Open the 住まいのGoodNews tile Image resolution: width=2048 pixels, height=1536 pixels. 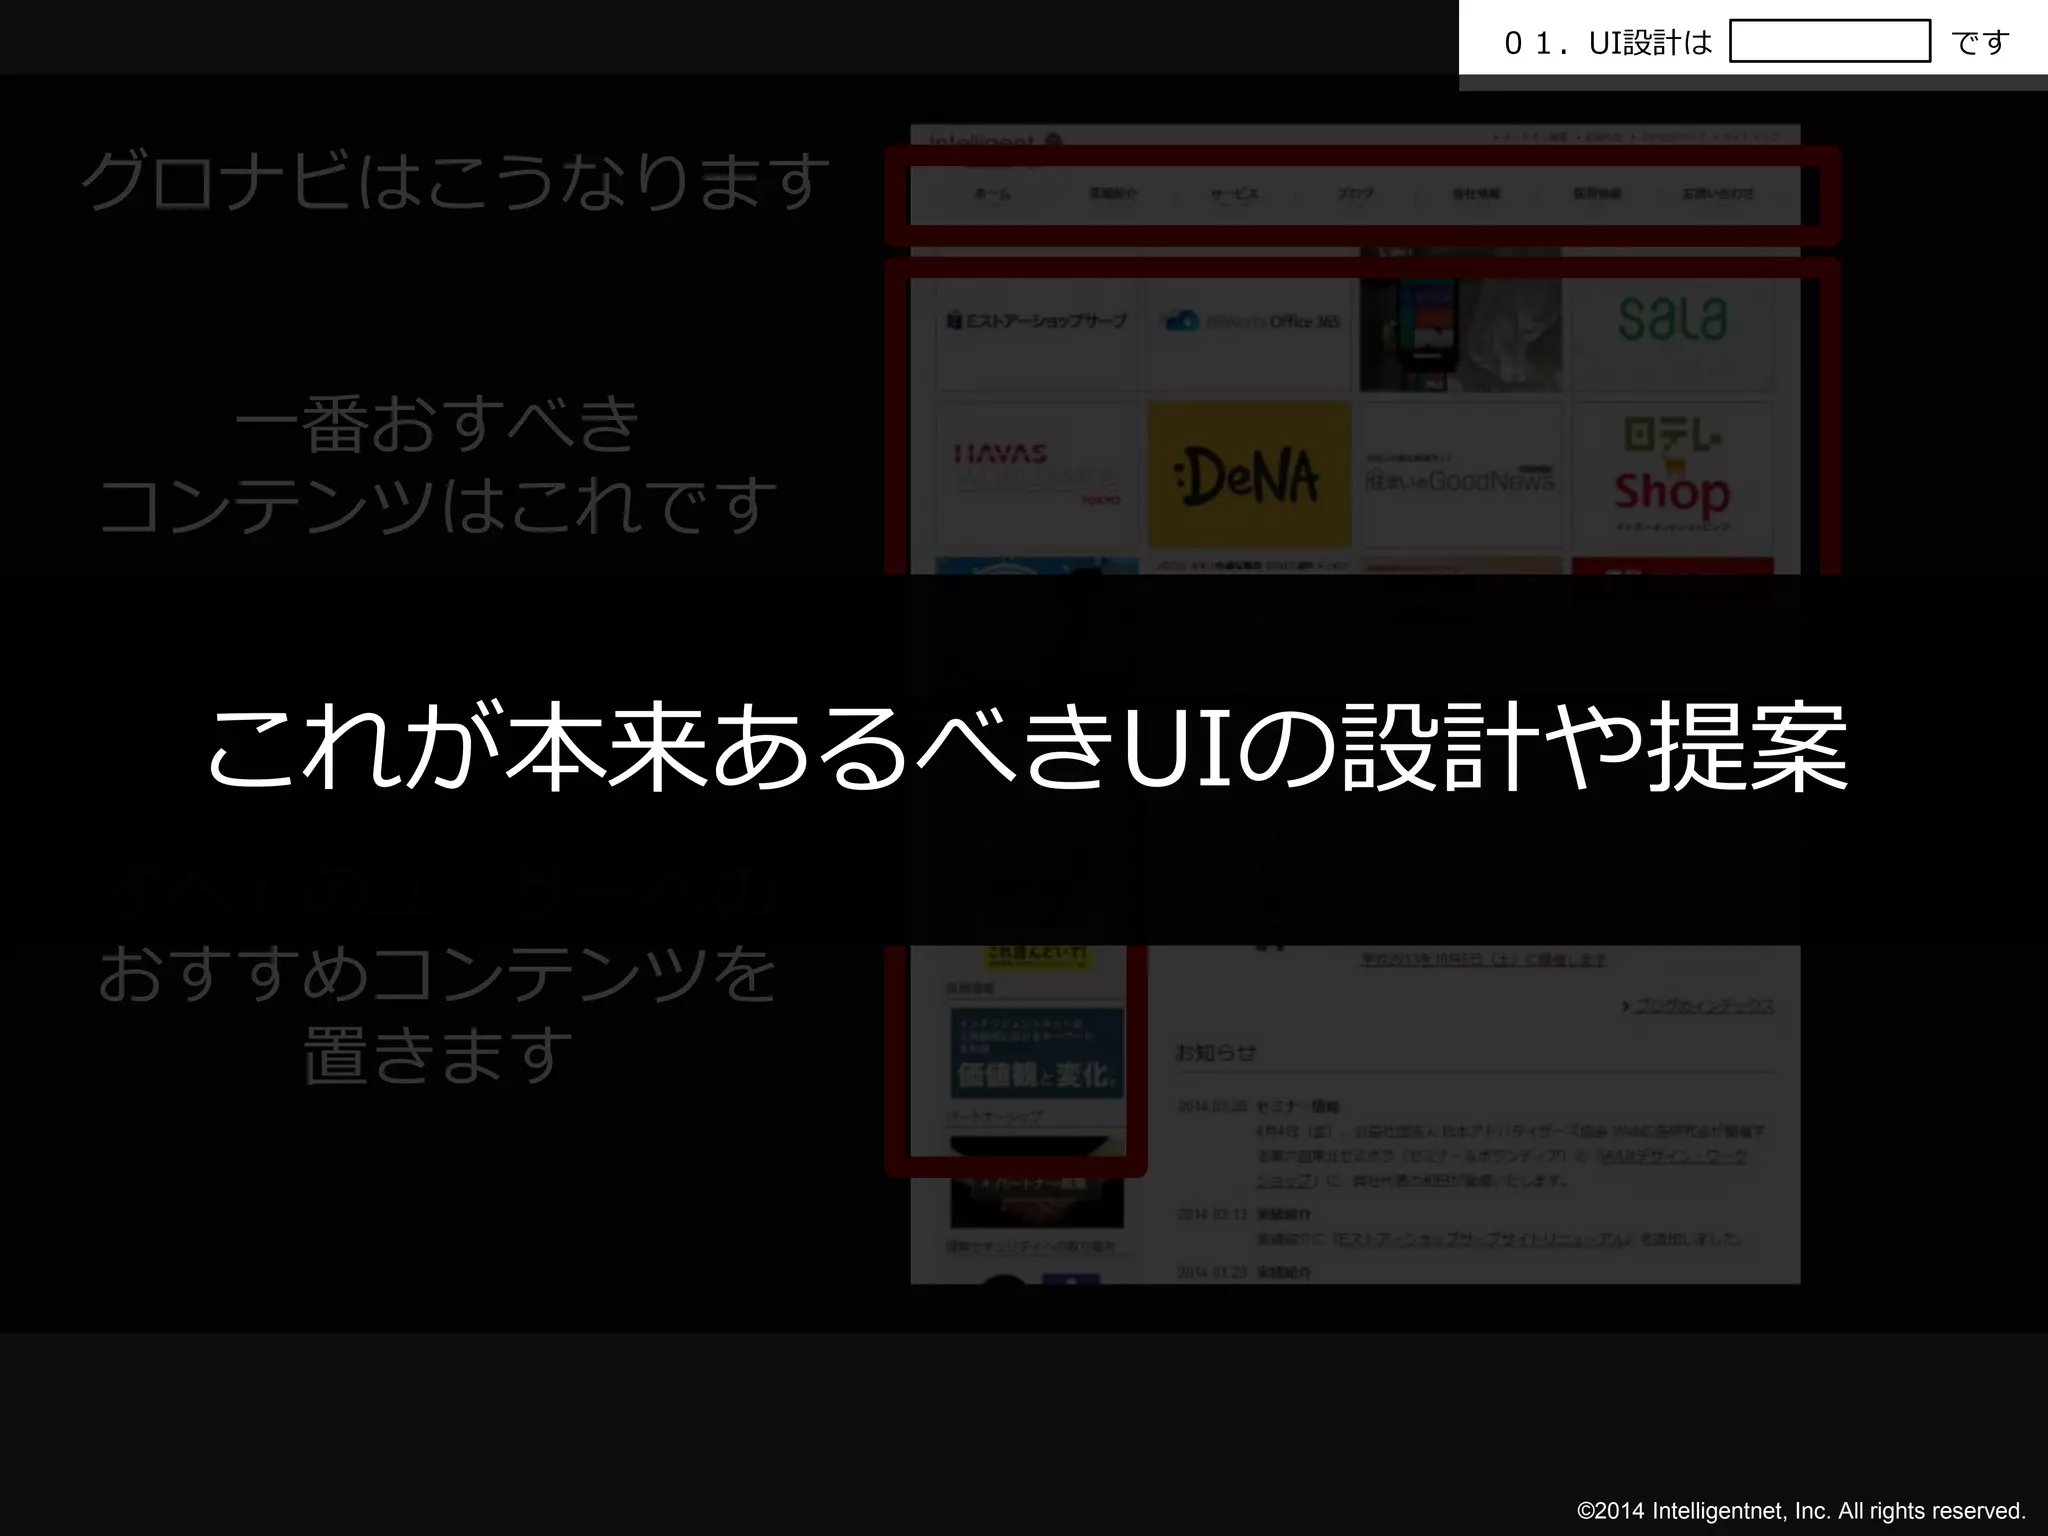(x=1460, y=475)
